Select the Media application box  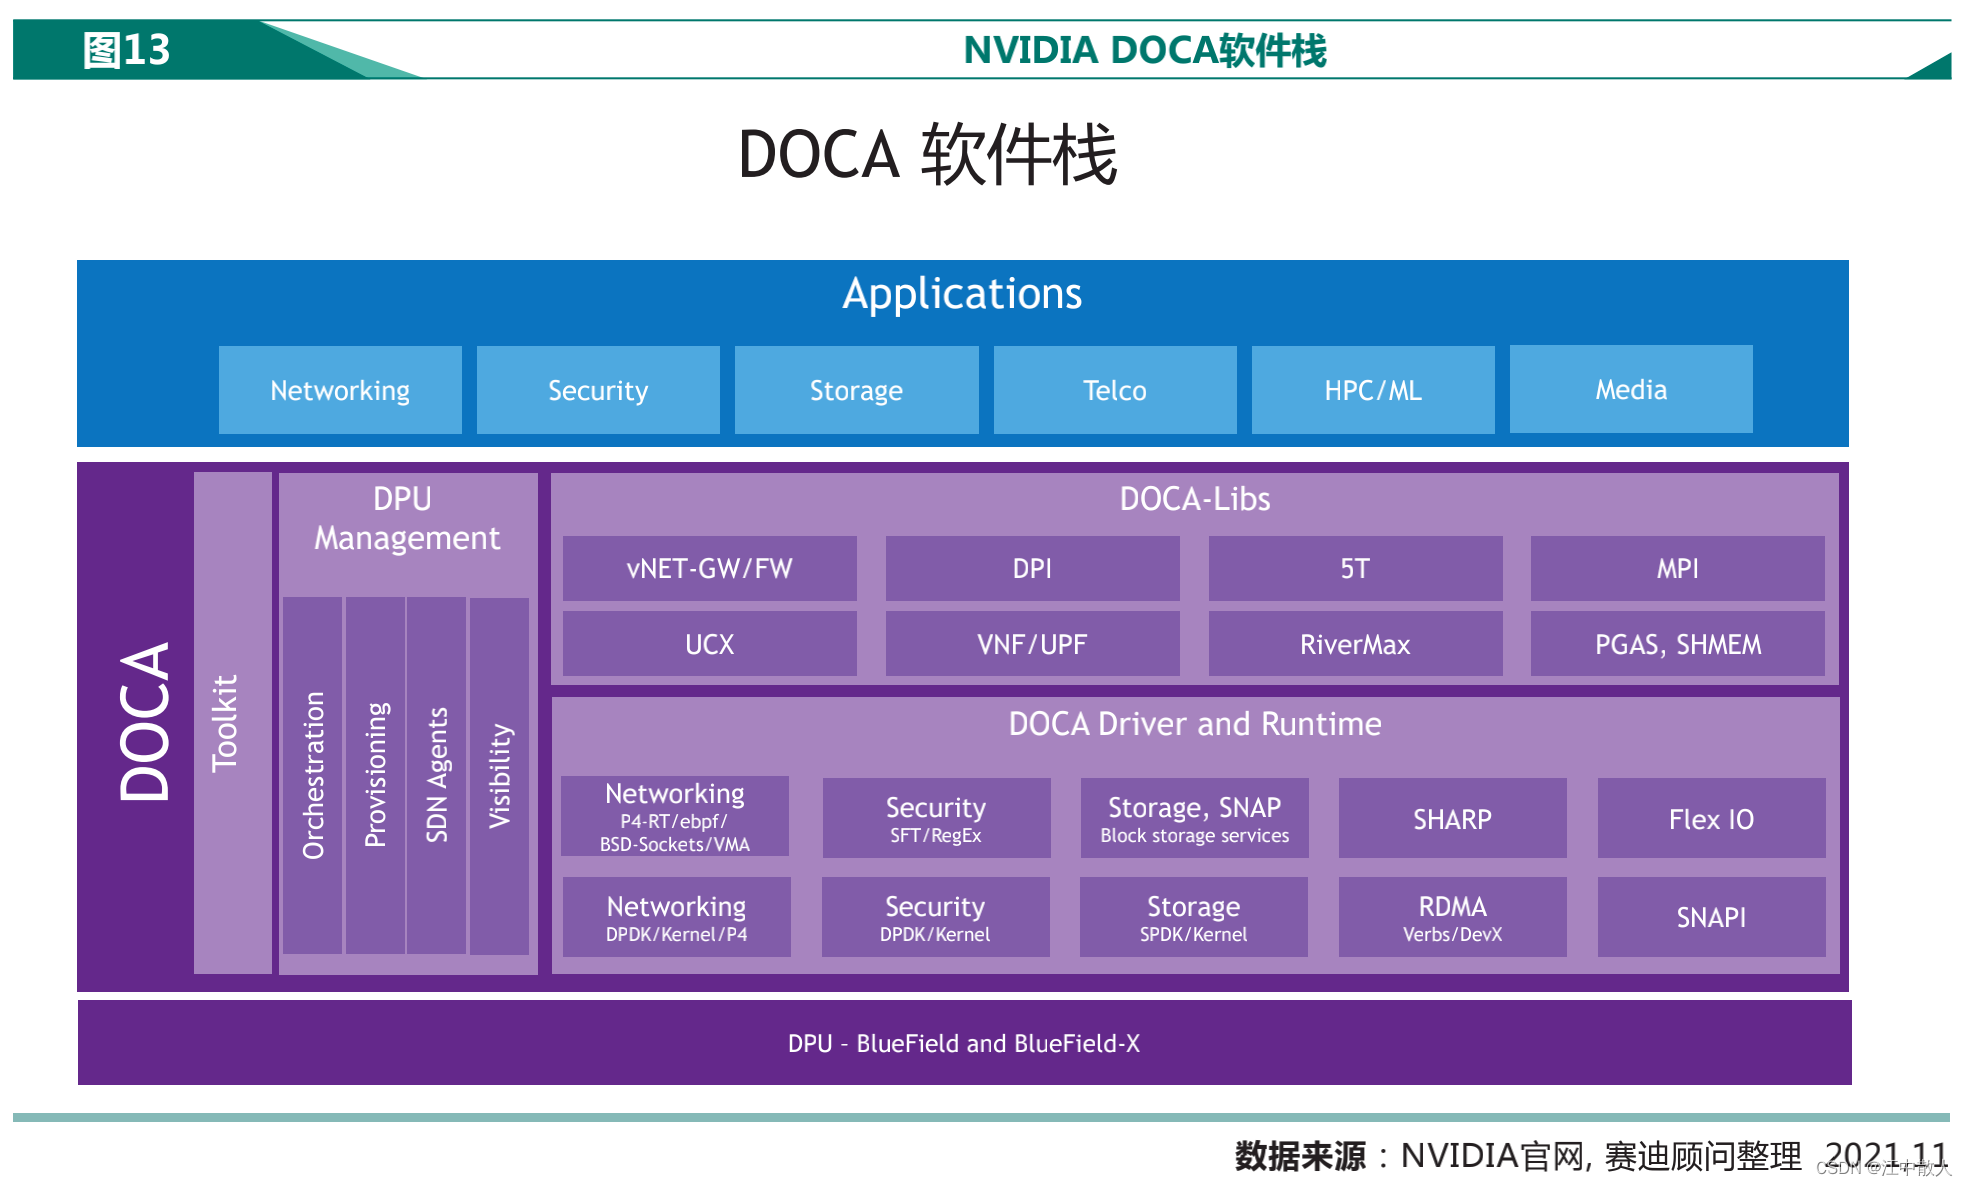1631,389
